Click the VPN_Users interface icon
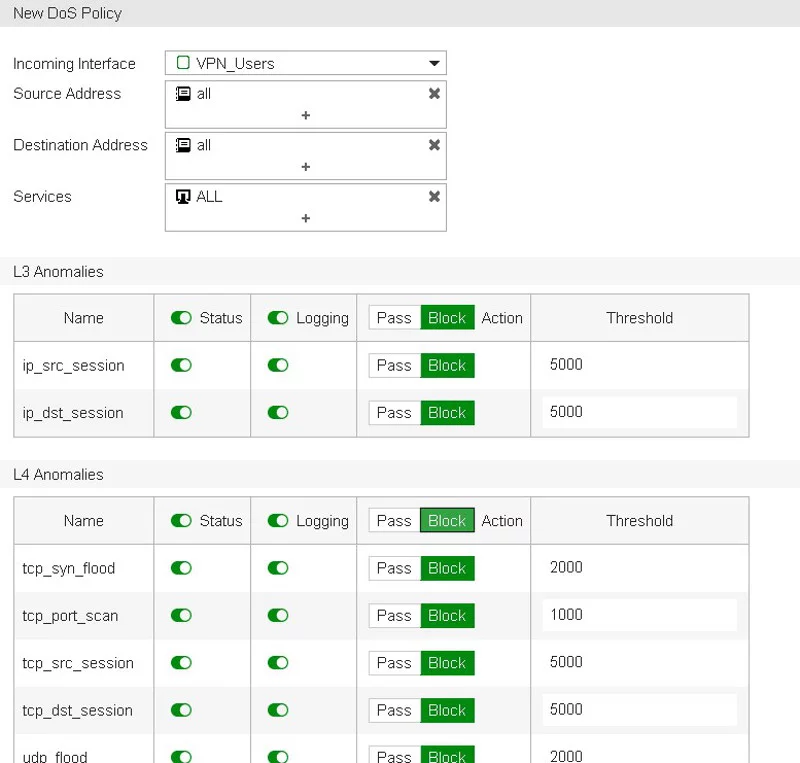Image resolution: width=800 pixels, height=763 pixels. pos(183,63)
